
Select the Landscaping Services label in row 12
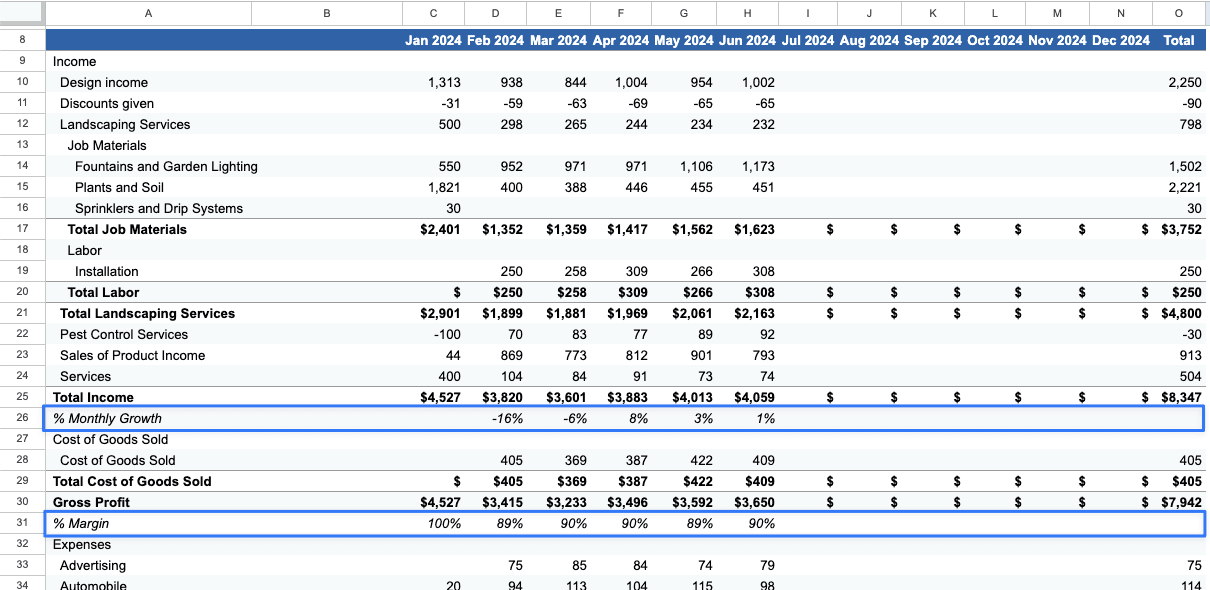point(125,124)
